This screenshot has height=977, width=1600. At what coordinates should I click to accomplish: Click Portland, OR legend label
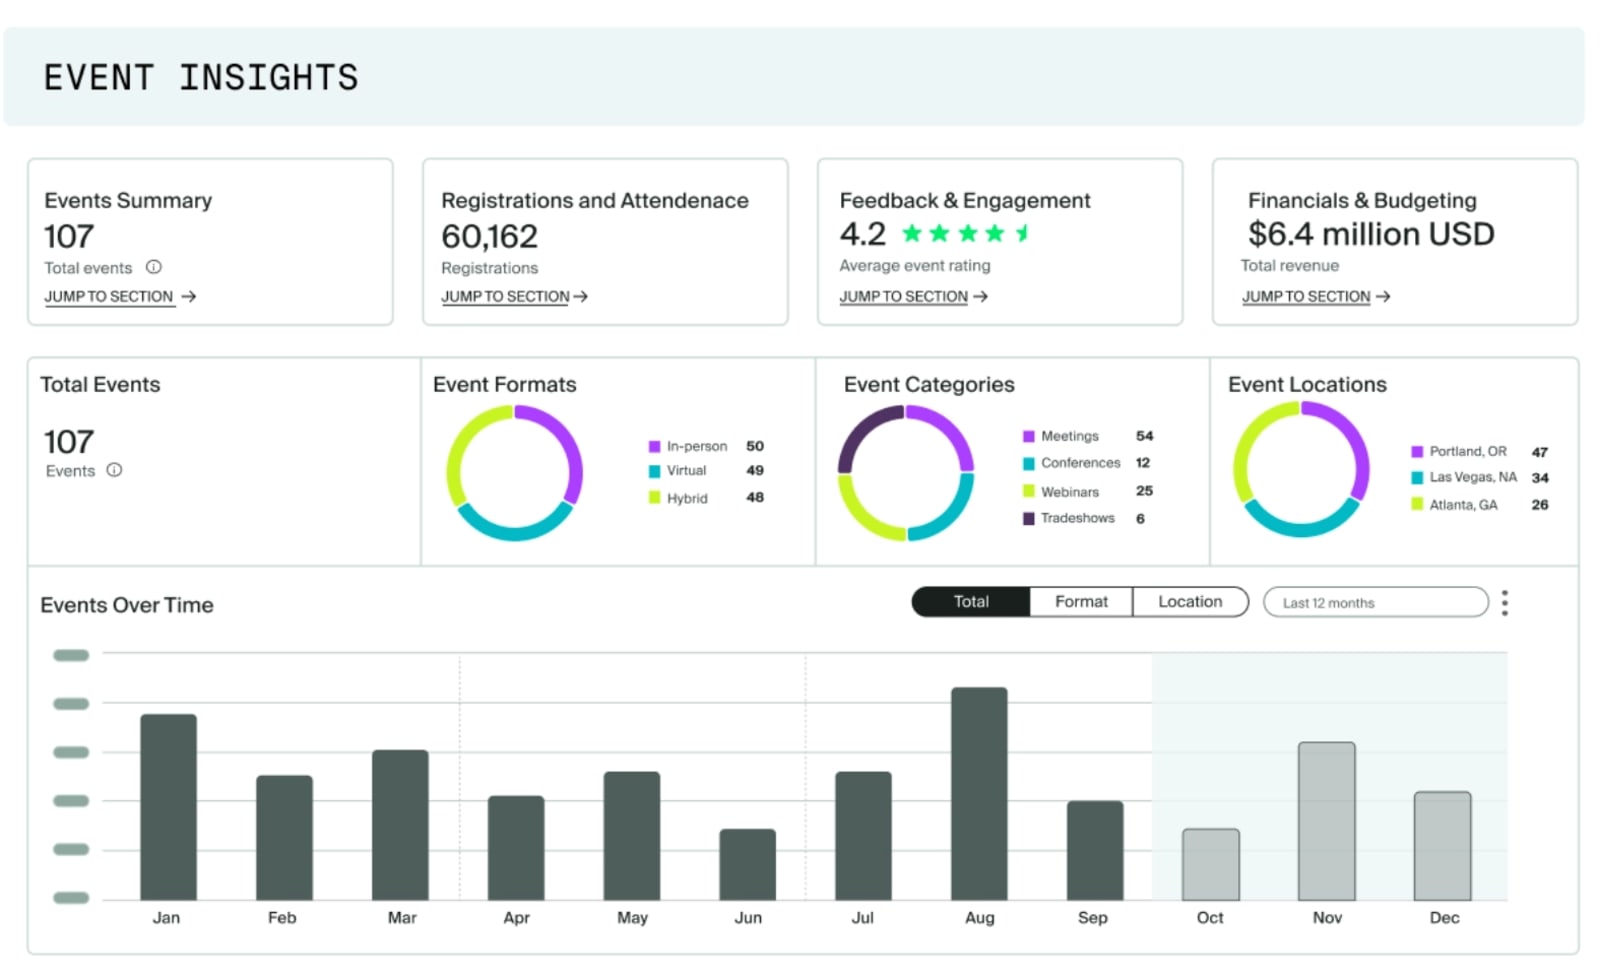1468,452
